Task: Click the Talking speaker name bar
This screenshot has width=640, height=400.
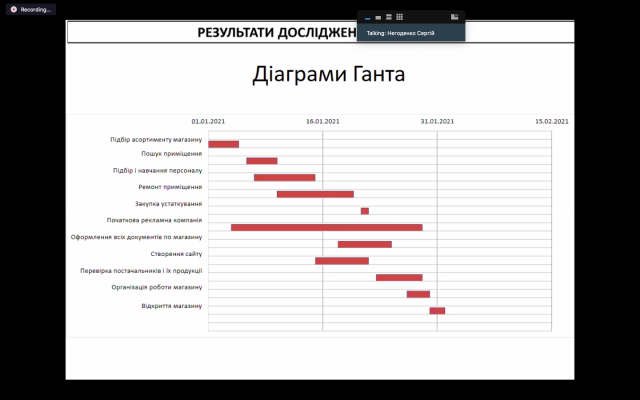Action: coord(411,33)
